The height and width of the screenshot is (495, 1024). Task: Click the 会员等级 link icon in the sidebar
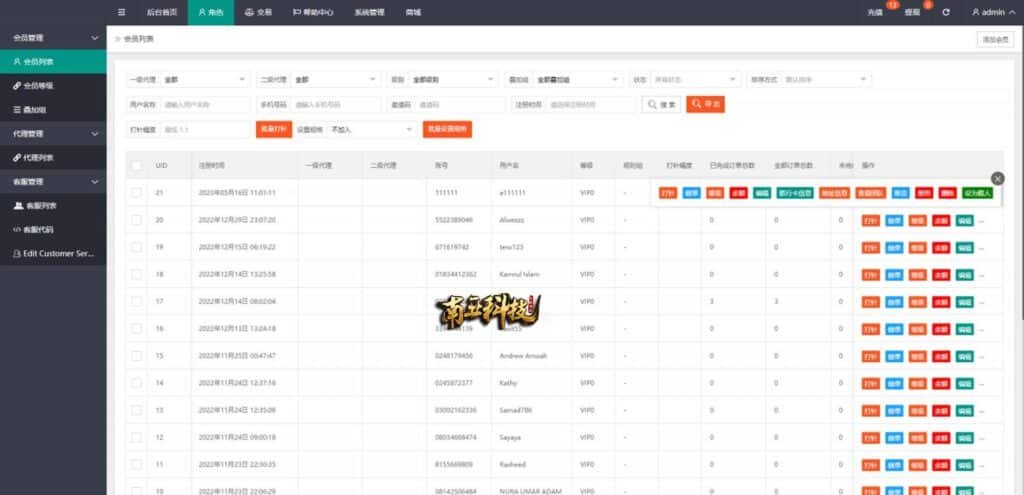point(17,86)
